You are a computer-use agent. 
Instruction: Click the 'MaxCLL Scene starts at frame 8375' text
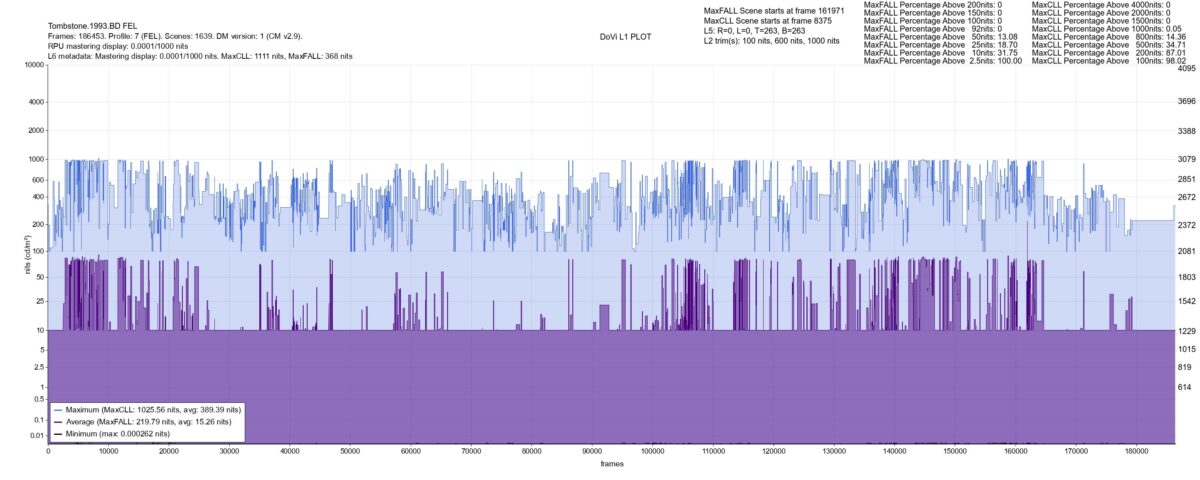coord(769,20)
